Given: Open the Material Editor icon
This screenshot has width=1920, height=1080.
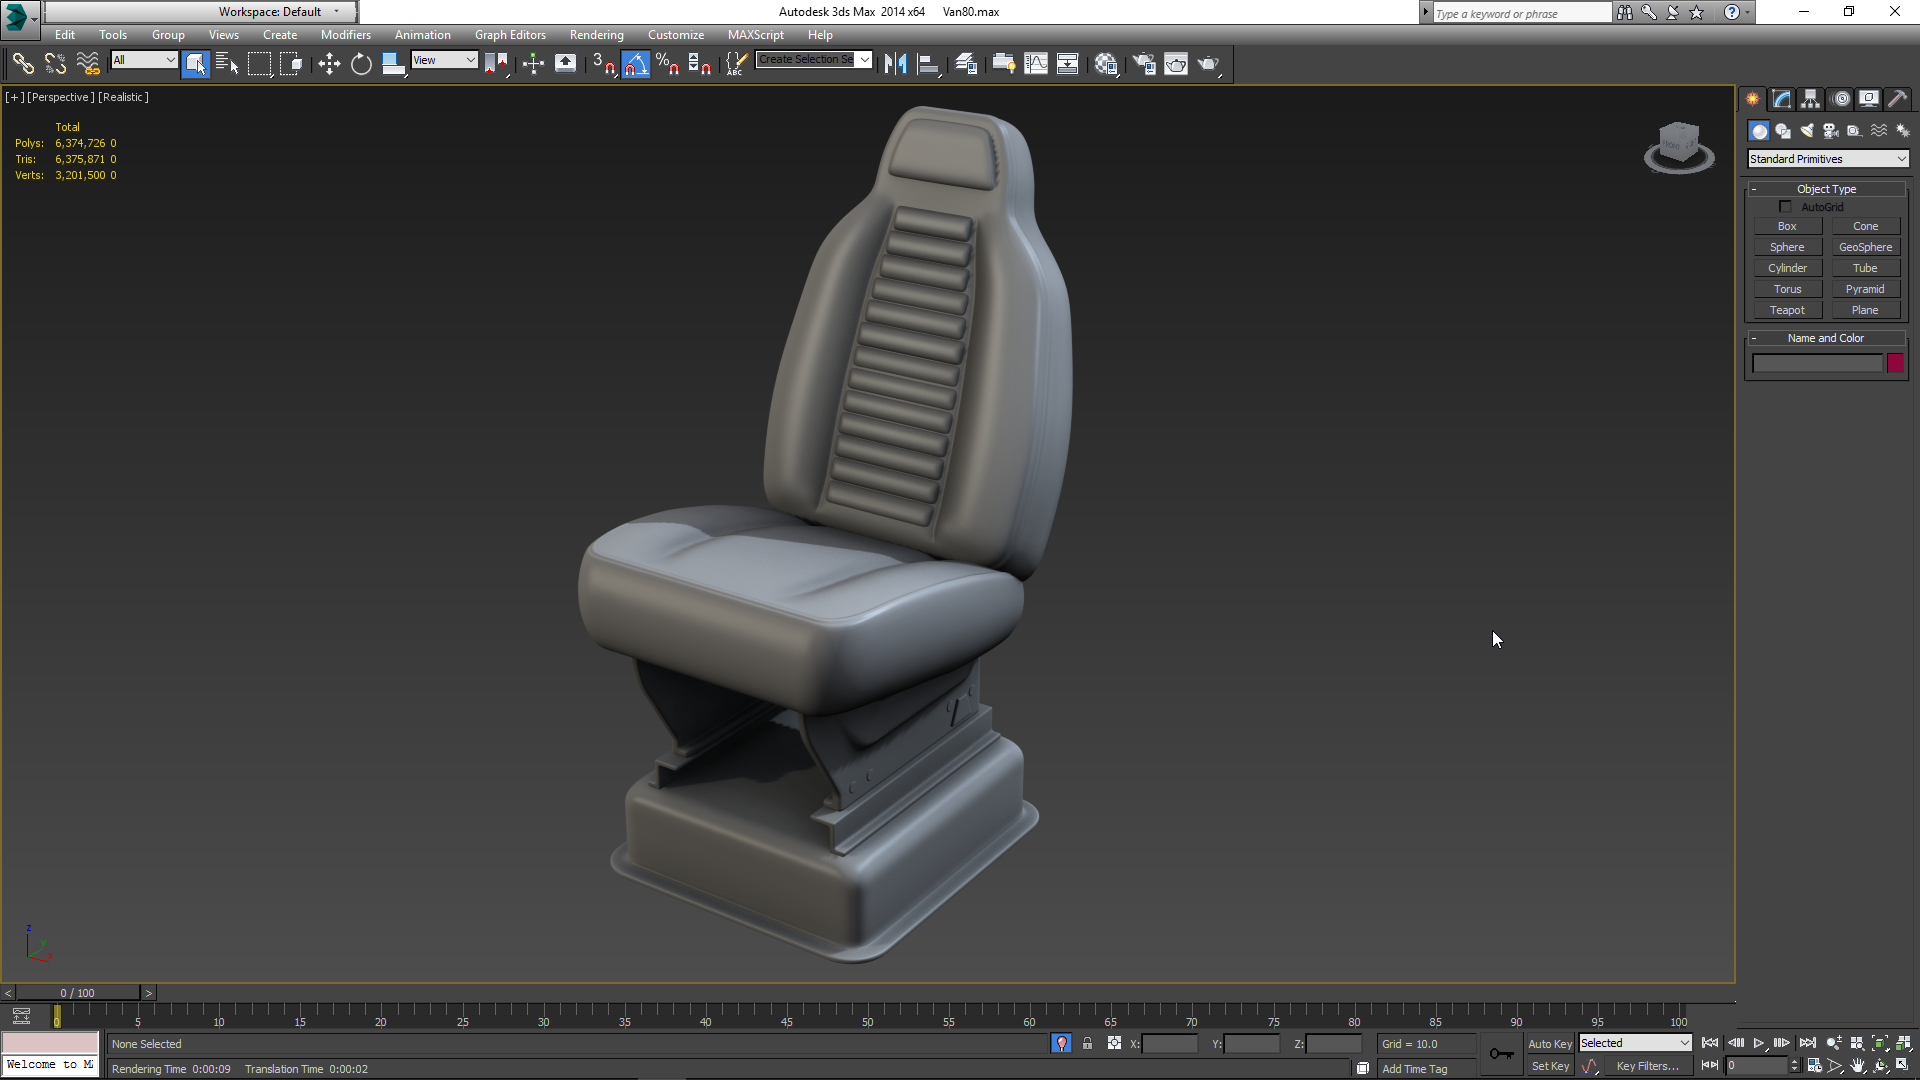Looking at the screenshot, I should point(1105,64).
